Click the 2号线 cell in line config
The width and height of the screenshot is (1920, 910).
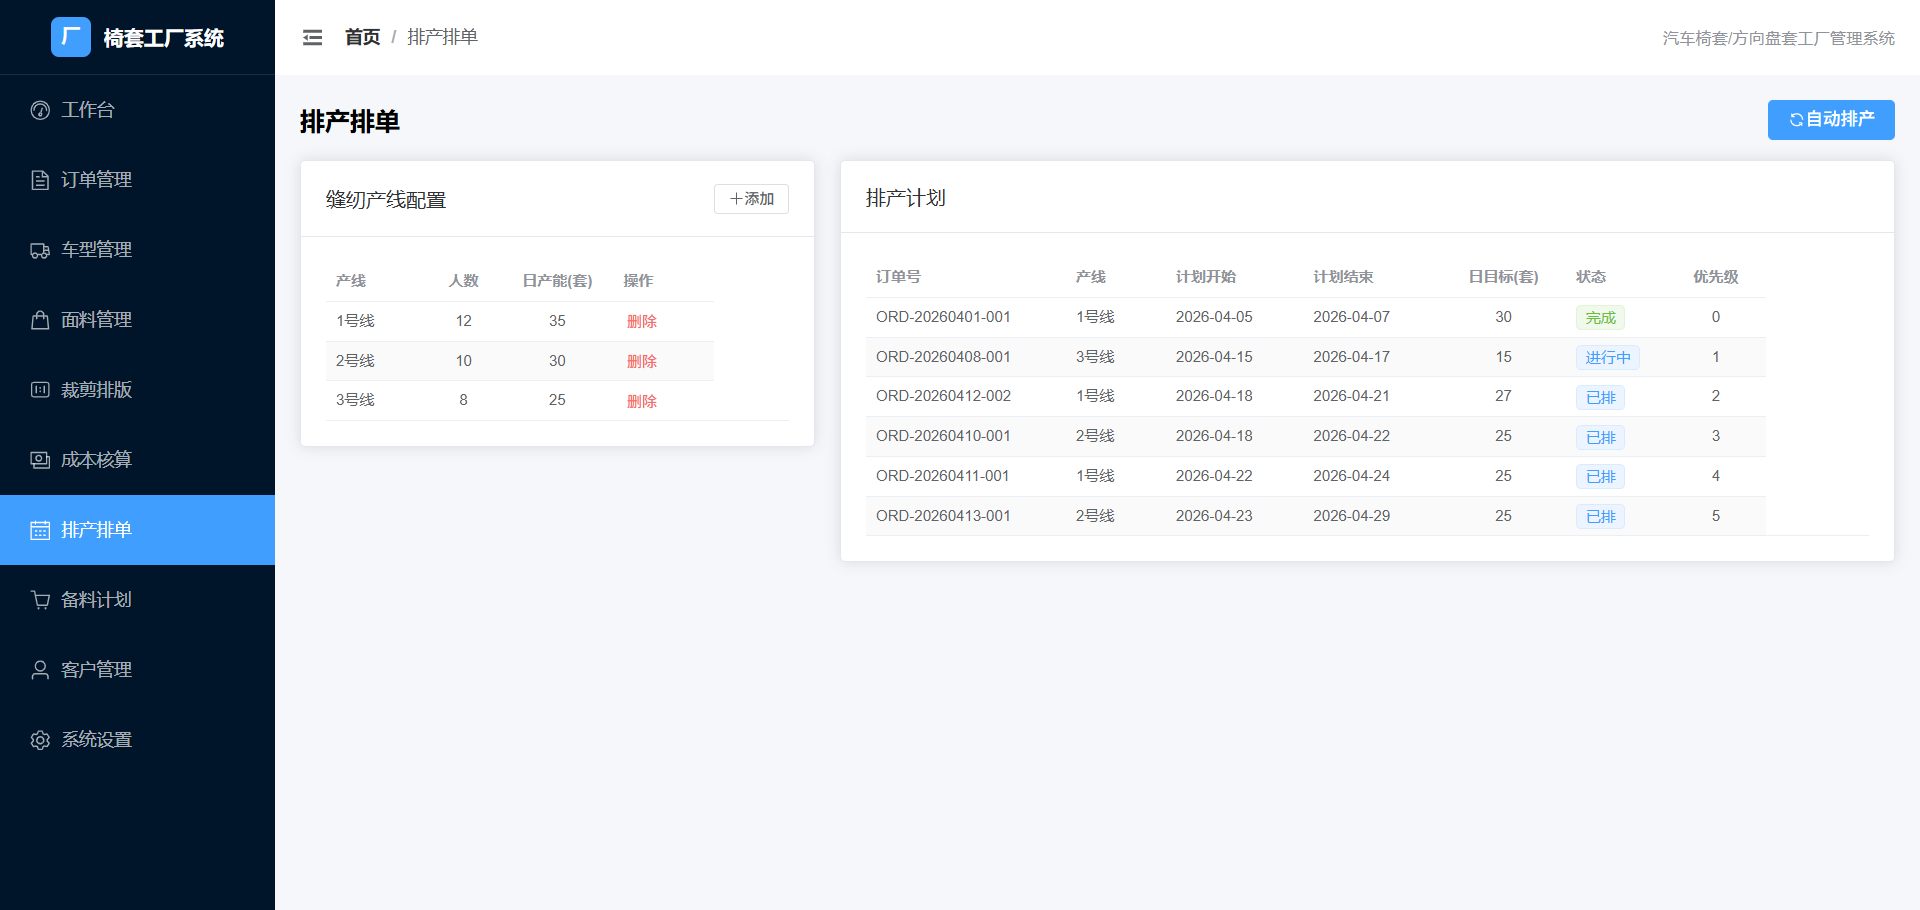[355, 361]
